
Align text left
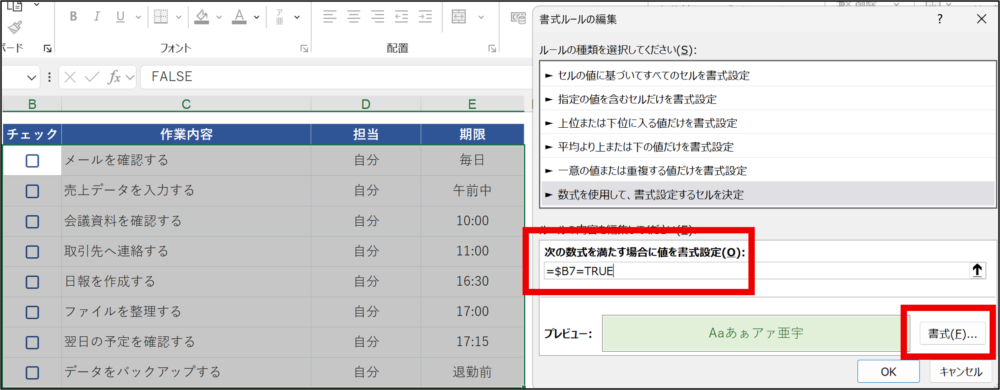[329, 17]
